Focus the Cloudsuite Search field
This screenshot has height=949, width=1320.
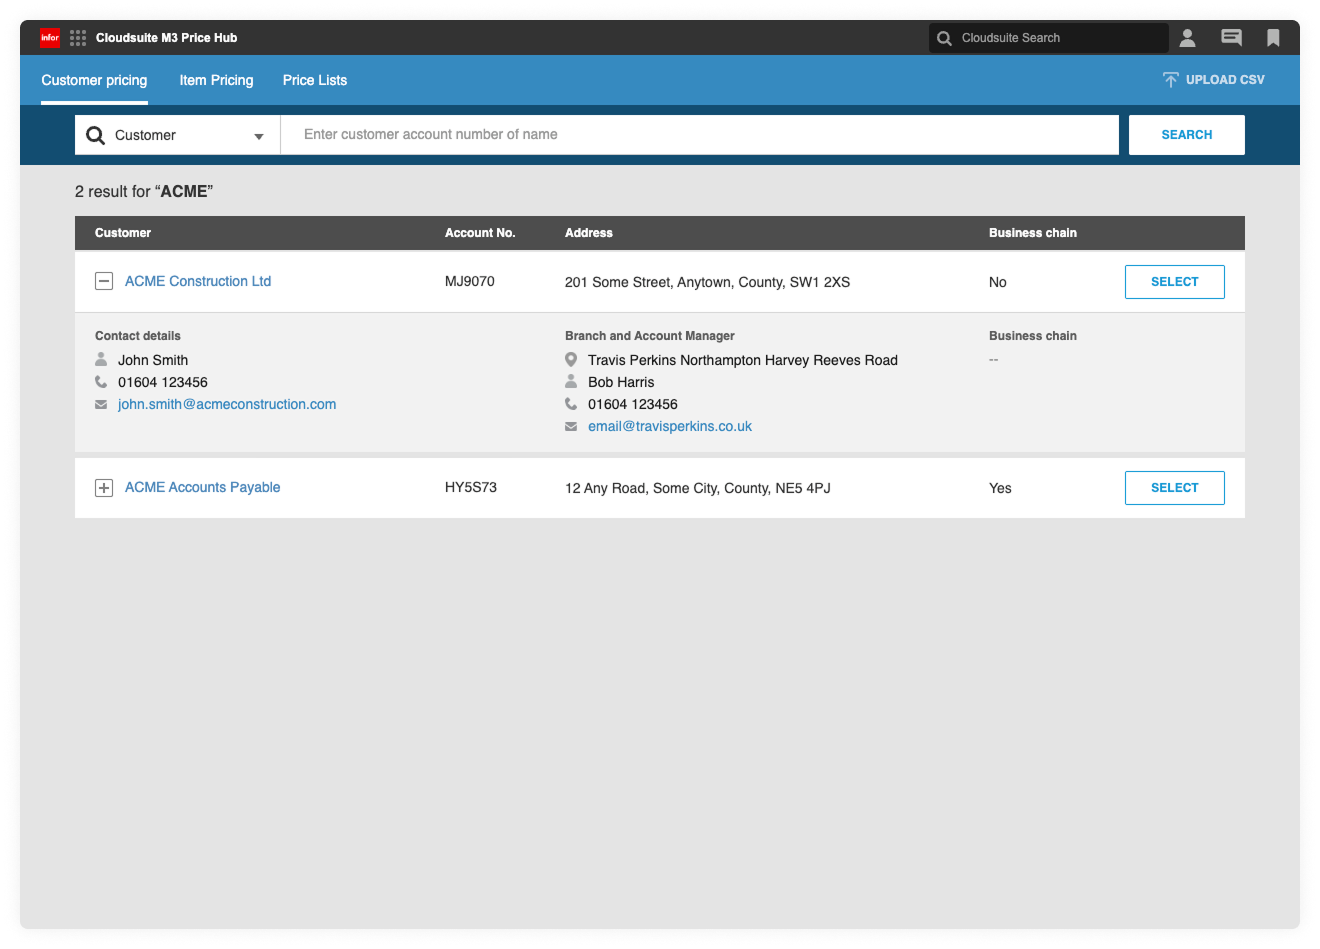(1049, 38)
